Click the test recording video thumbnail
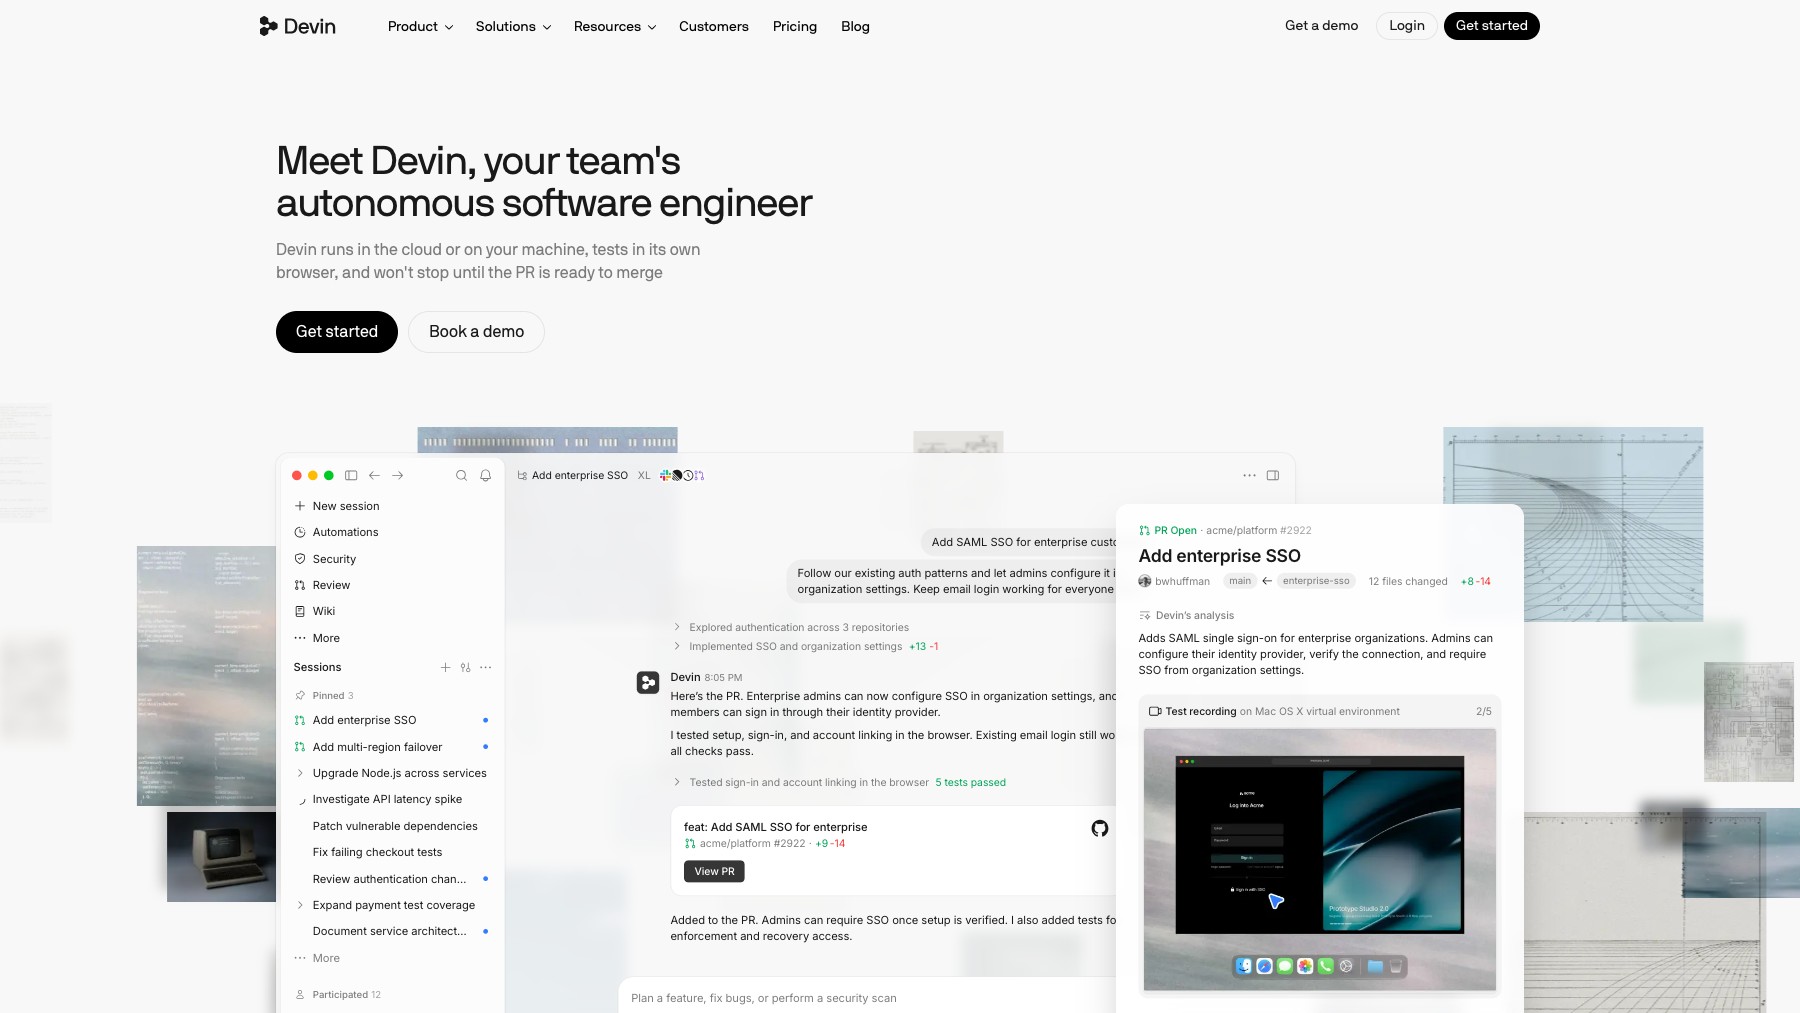This screenshot has height=1013, width=1800. (x=1320, y=860)
